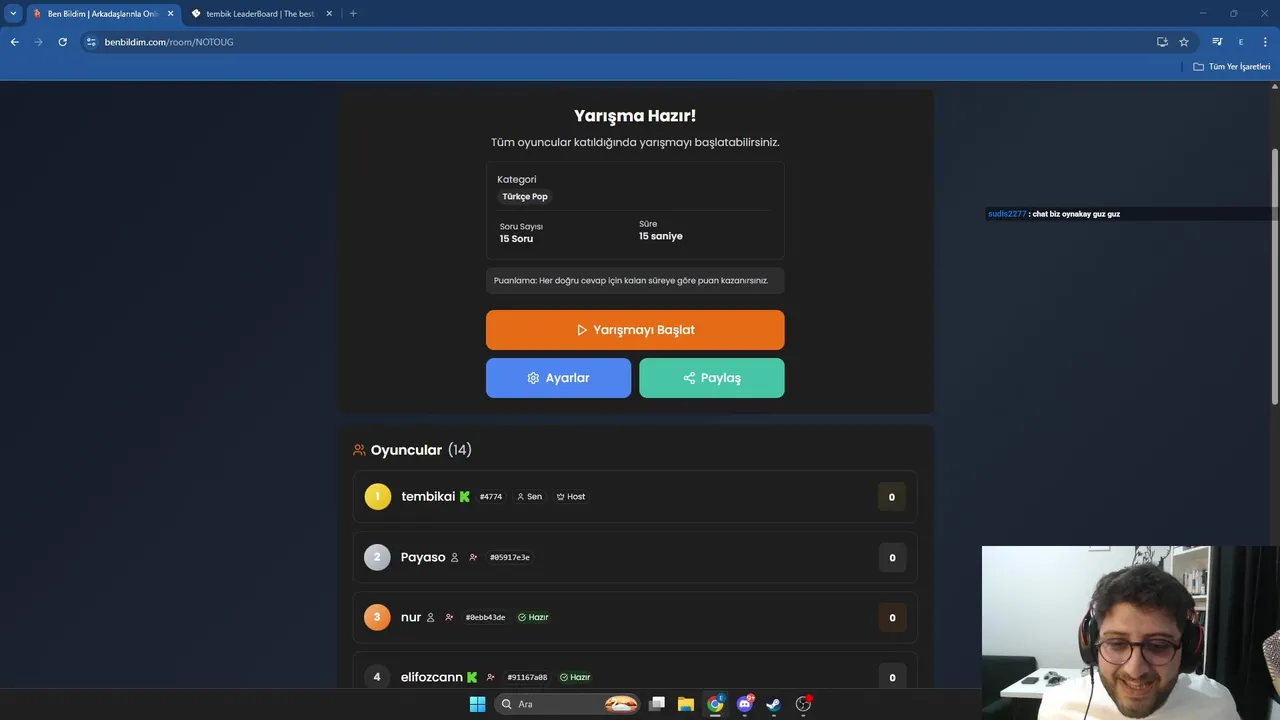Click Payaso's score box

[x=892, y=557]
